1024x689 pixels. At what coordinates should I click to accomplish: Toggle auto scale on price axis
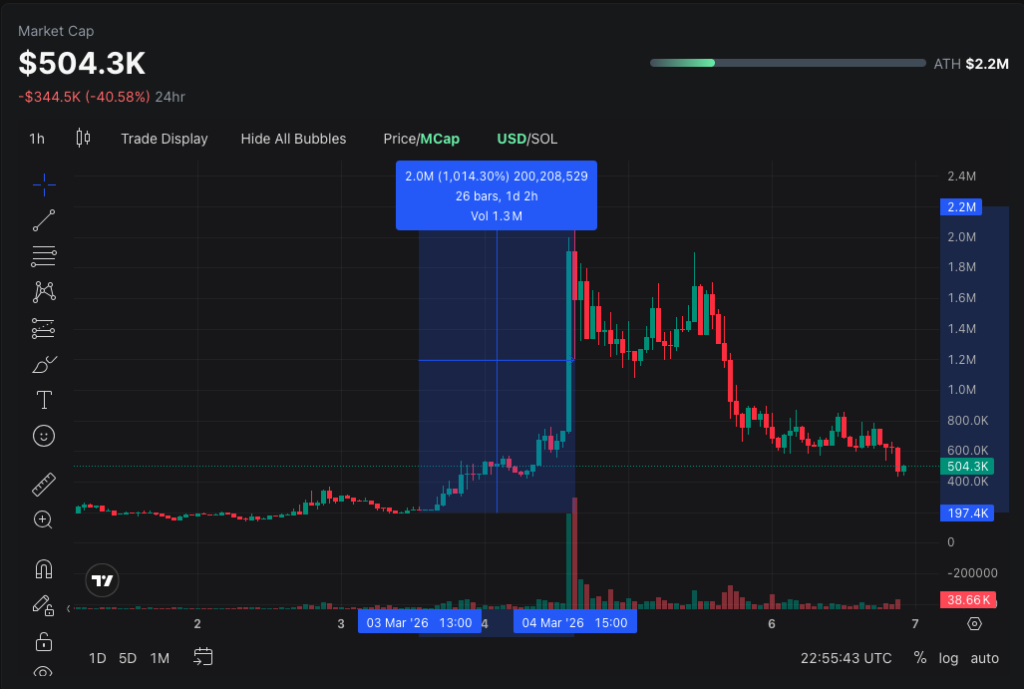[985, 658]
